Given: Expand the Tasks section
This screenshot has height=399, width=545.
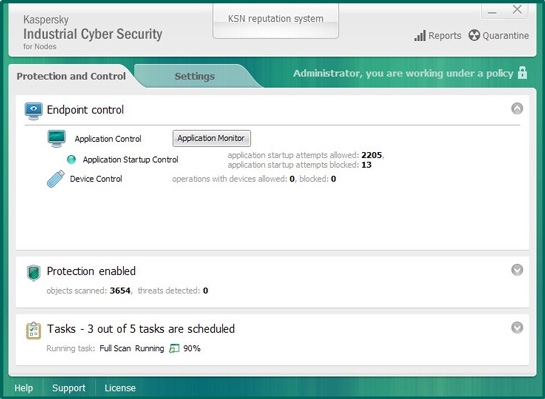Looking at the screenshot, I should (x=517, y=327).
